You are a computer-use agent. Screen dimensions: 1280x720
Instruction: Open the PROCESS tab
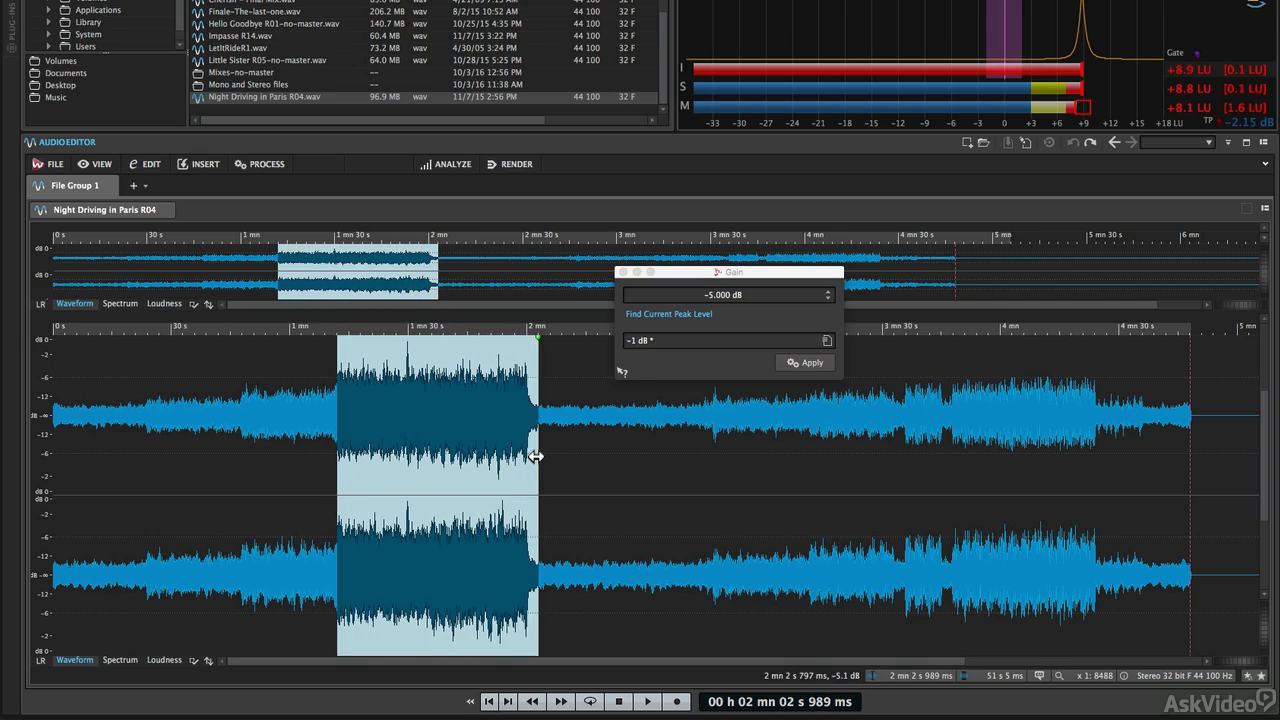(x=260, y=164)
